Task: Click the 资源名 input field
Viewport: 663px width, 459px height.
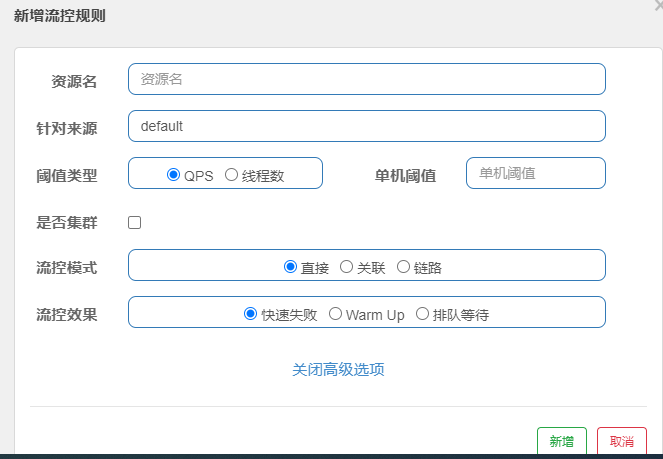Action: click(367, 79)
